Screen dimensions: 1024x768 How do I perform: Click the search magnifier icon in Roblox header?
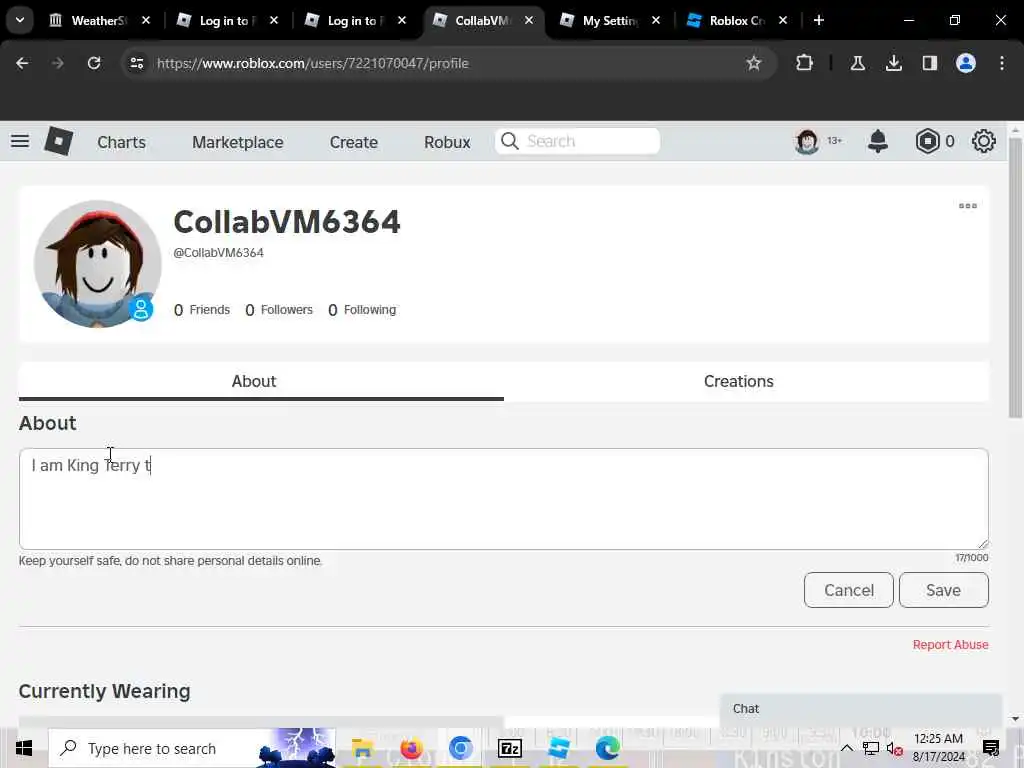coord(510,141)
